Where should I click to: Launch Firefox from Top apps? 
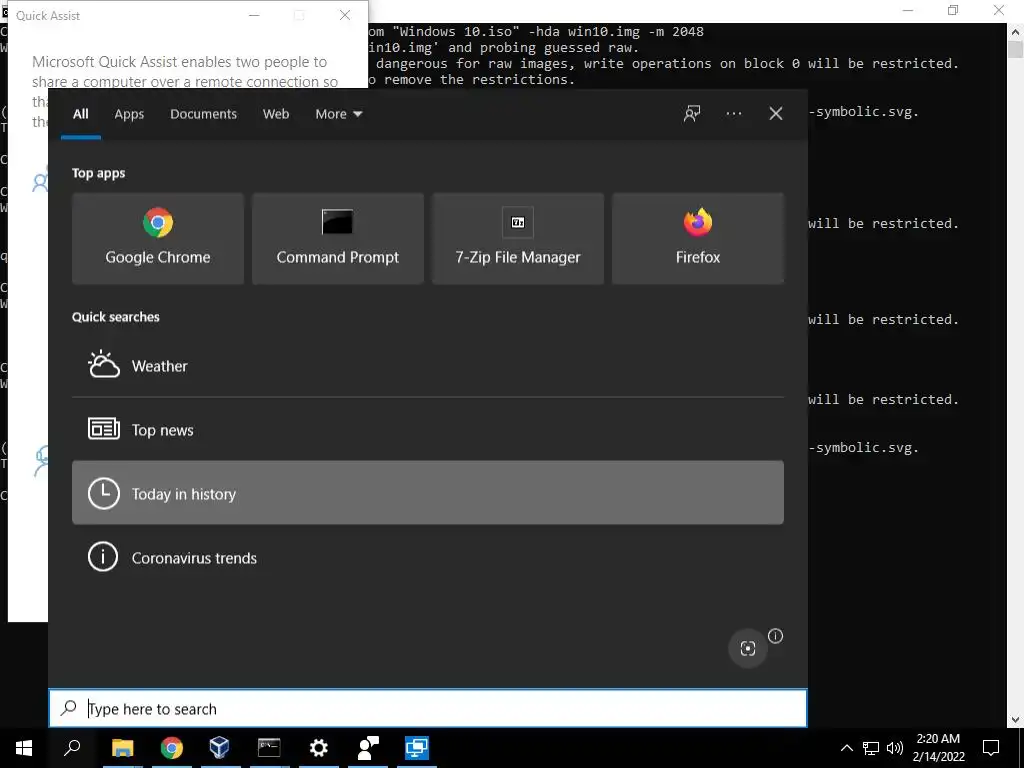[x=697, y=238]
